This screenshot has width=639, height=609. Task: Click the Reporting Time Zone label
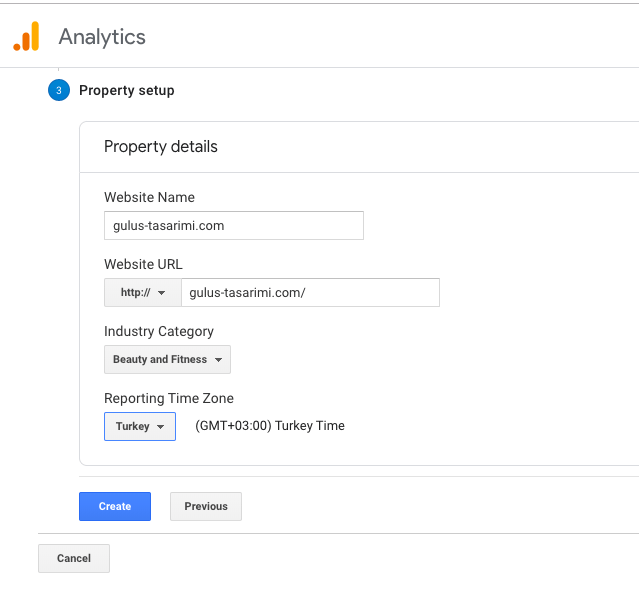pyautogui.click(x=169, y=398)
